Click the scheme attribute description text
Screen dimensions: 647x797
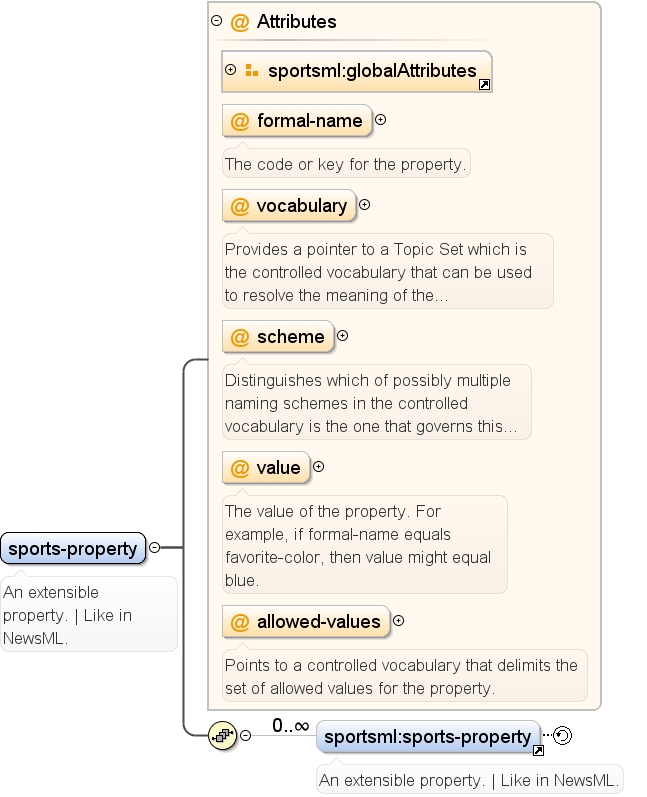point(371,403)
